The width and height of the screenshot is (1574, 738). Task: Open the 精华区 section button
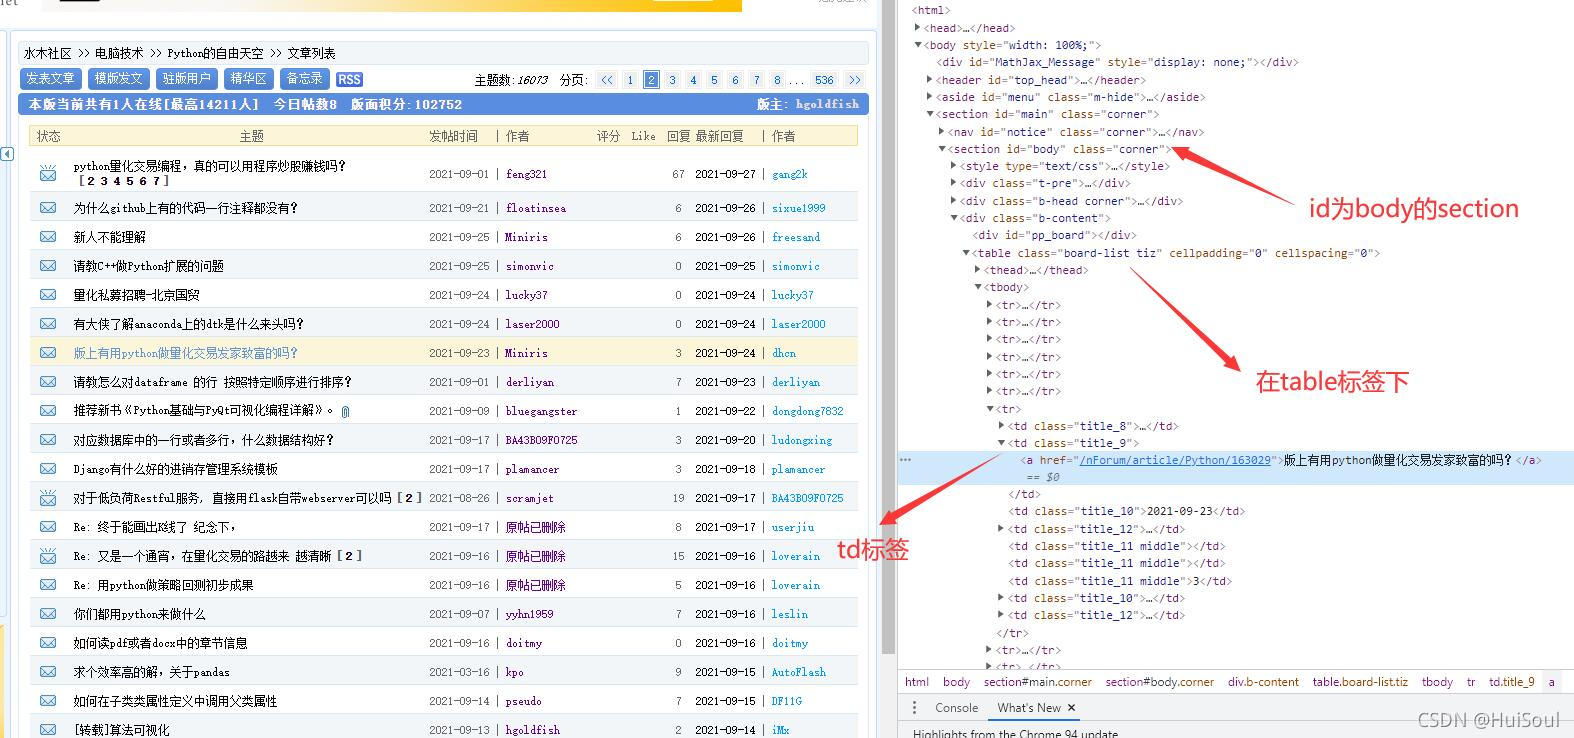pyautogui.click(x=248, y=79)
